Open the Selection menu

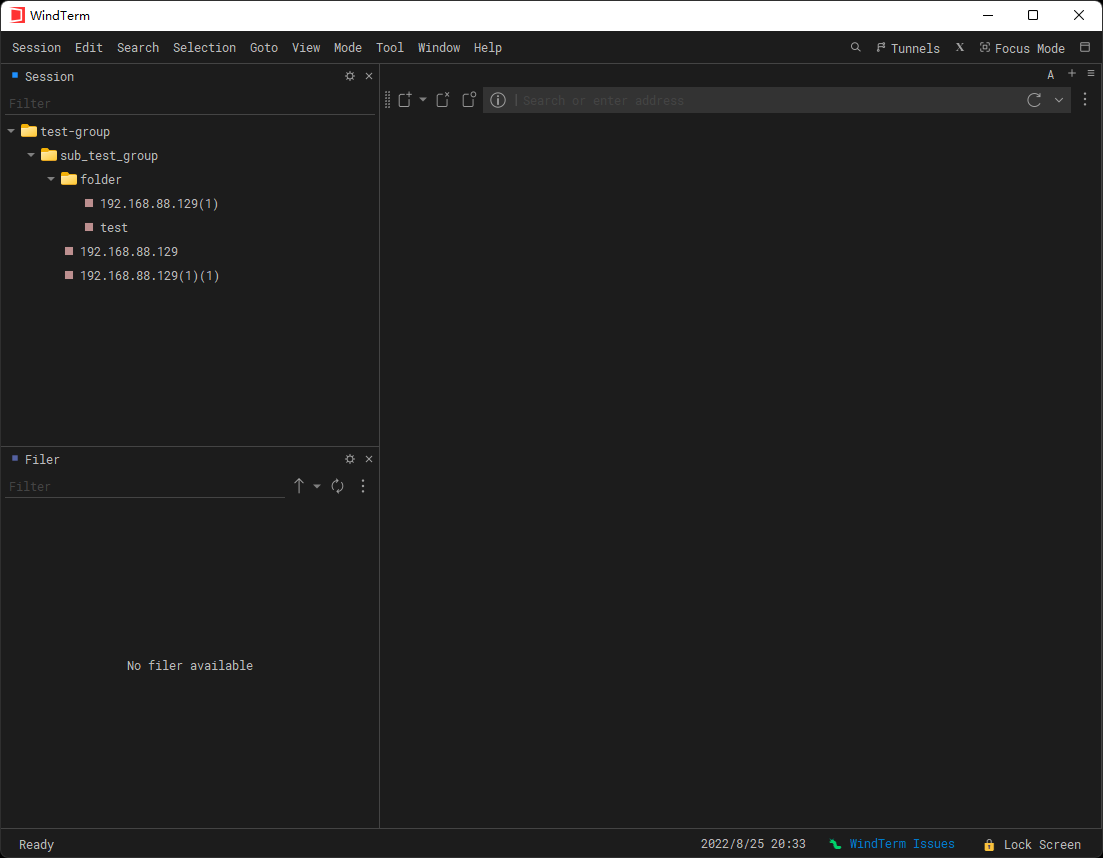(x=204, y=48)
